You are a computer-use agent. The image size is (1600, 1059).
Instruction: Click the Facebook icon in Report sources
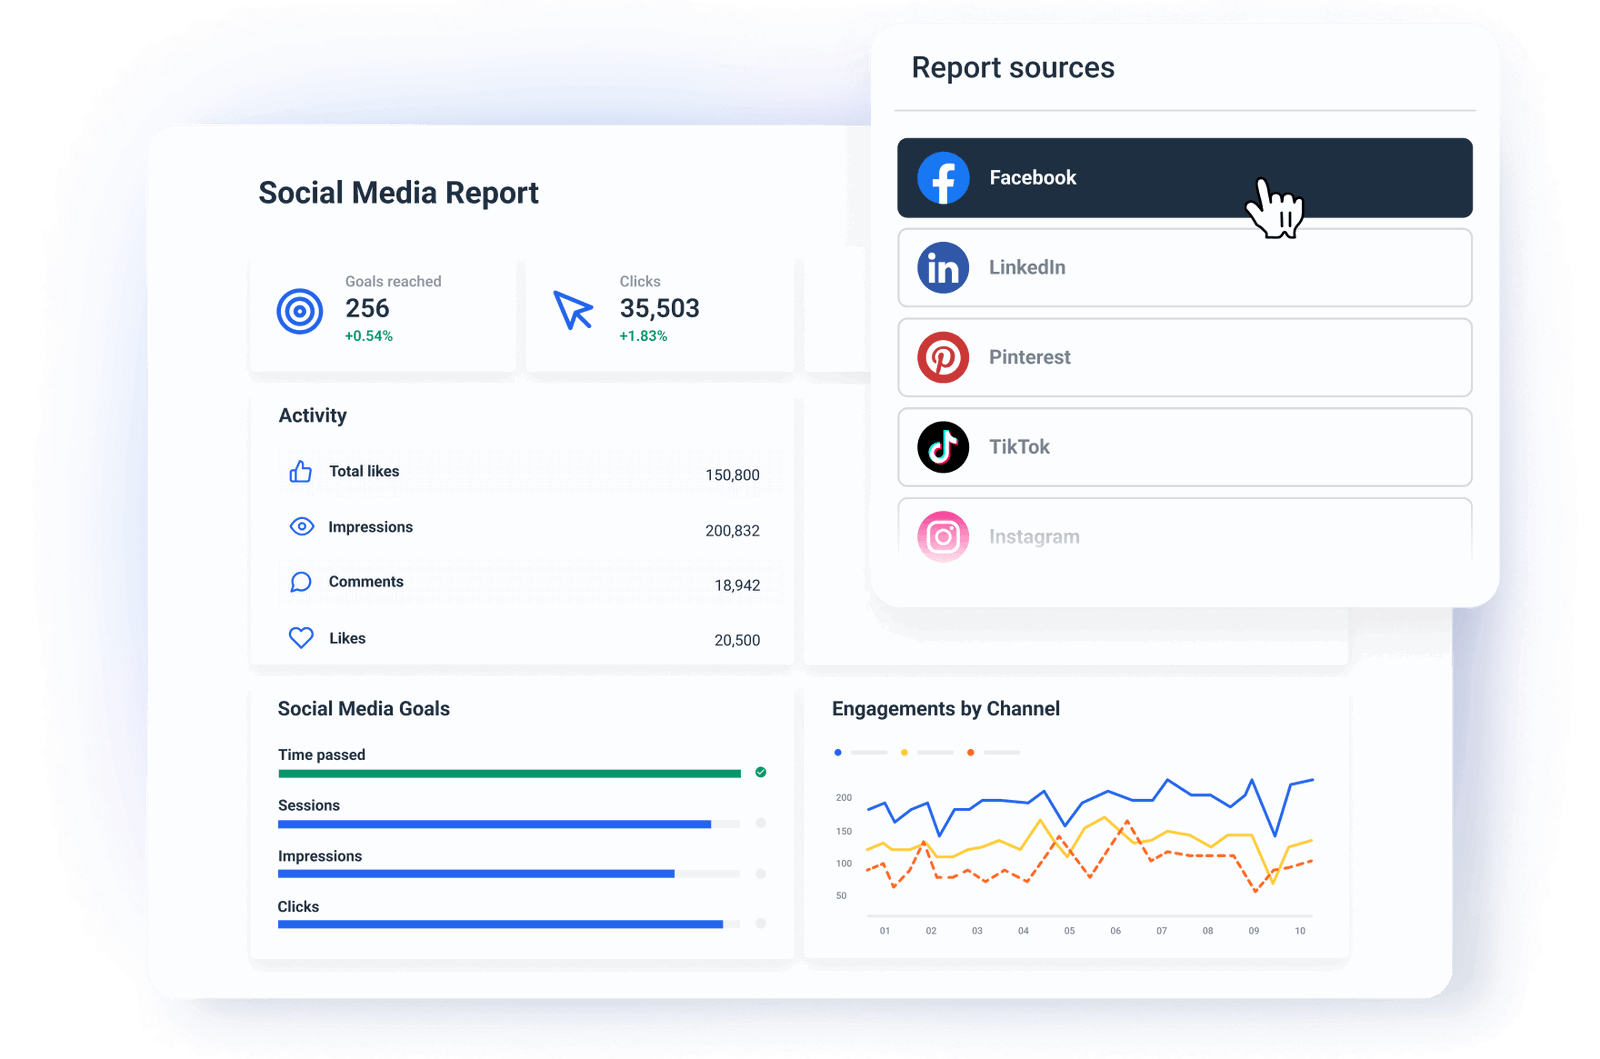click(943, 178)
